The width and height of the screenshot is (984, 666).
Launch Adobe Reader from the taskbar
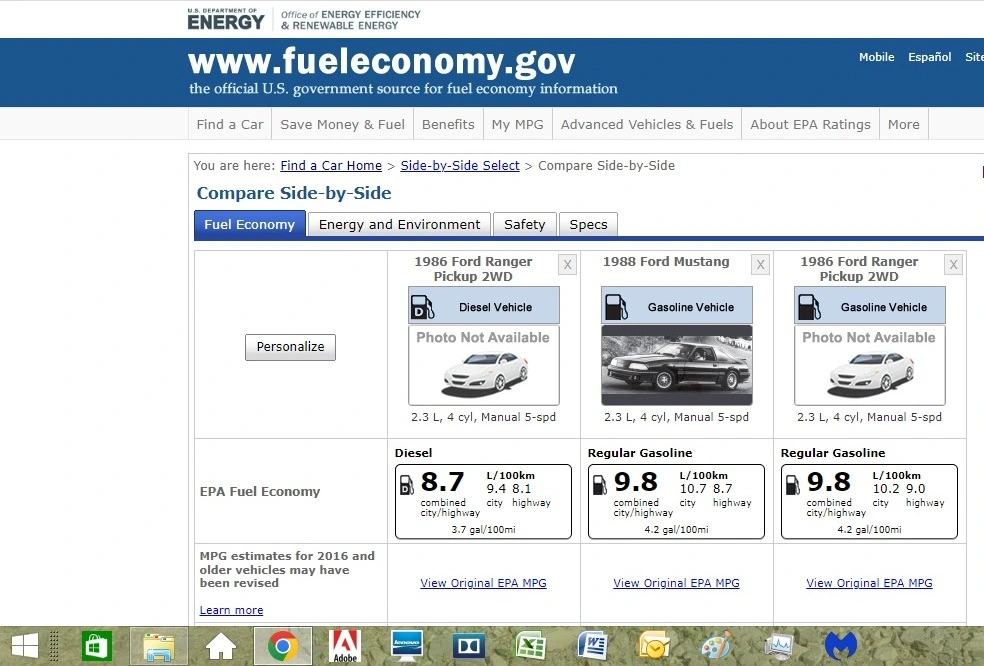click(x=345, y=647)
